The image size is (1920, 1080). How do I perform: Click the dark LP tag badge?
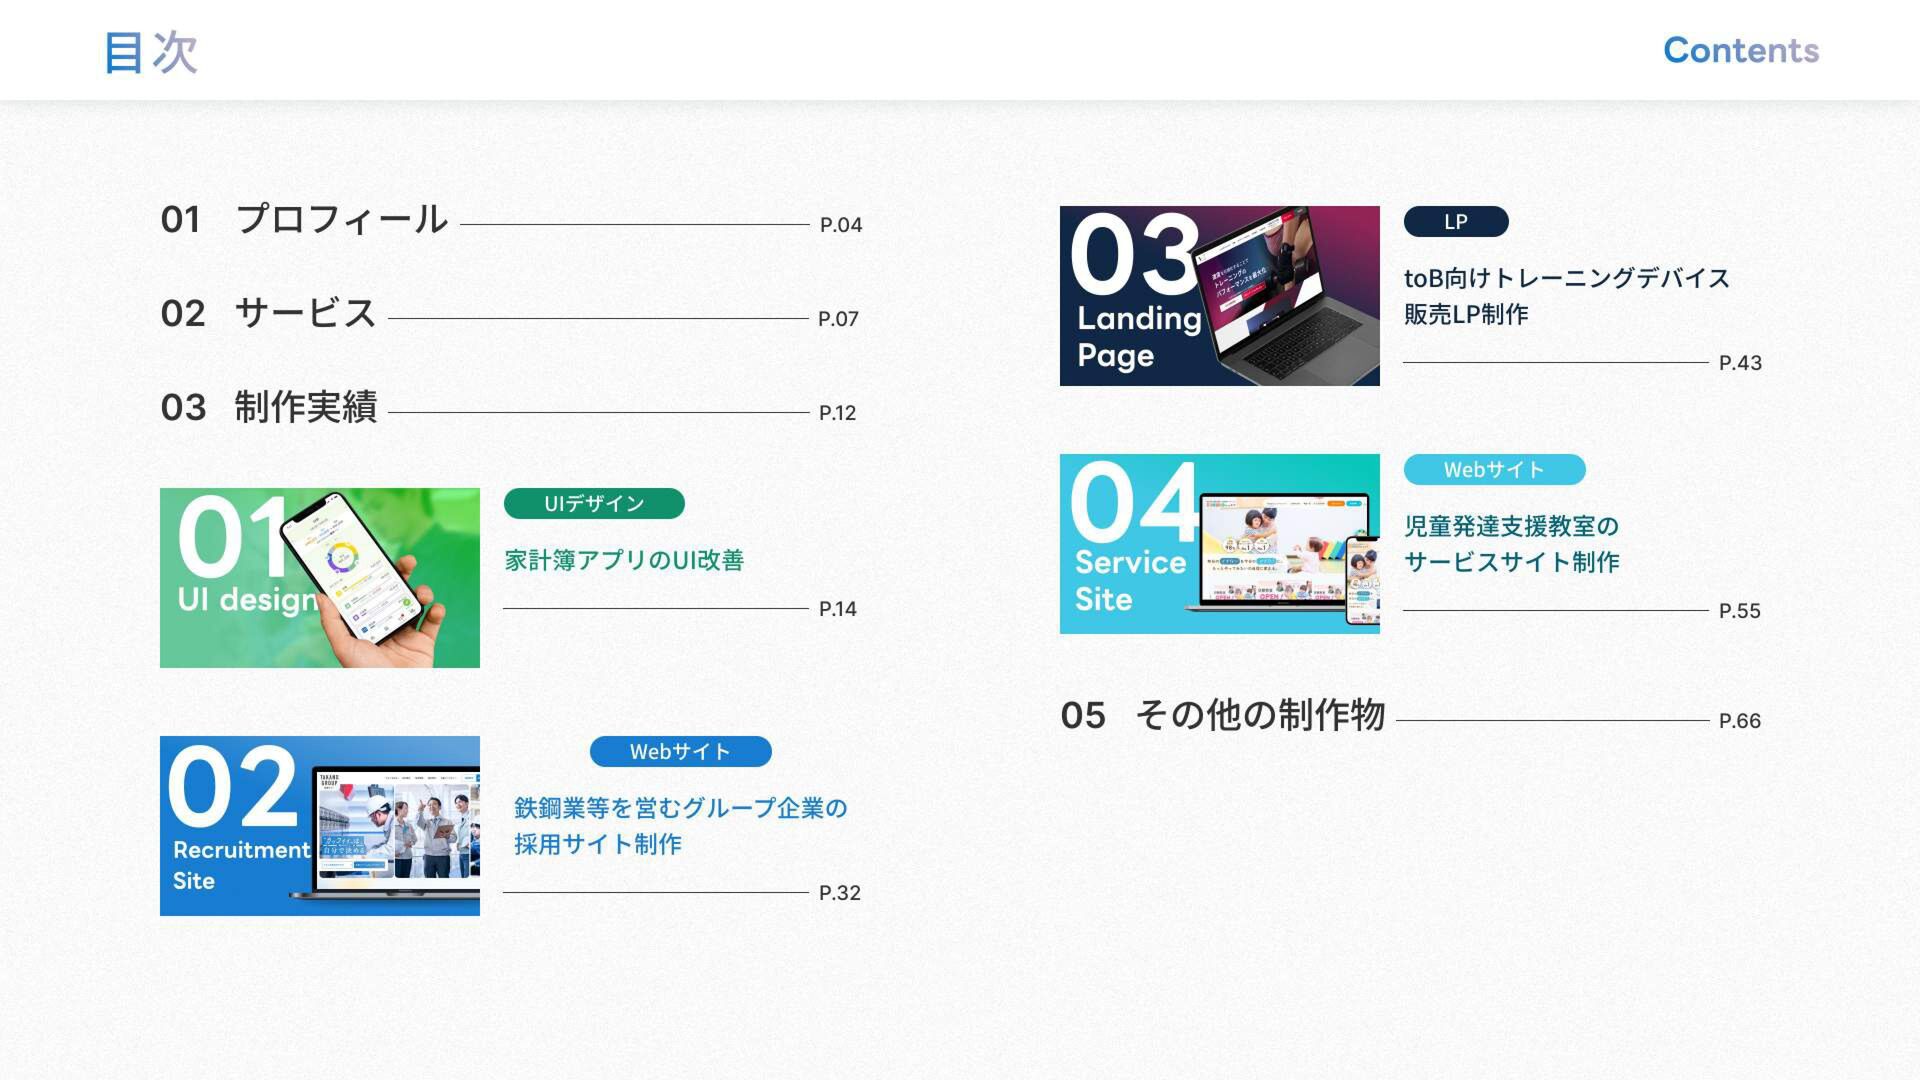1455,221
